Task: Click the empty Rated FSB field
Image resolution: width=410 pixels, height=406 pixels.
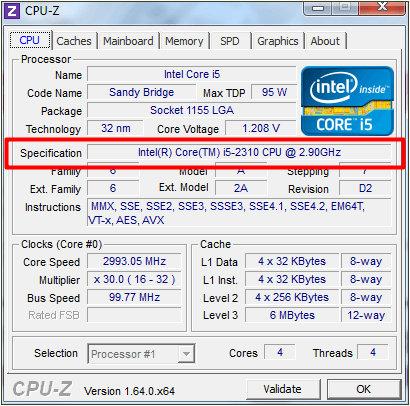Action: tap(134, 315)
